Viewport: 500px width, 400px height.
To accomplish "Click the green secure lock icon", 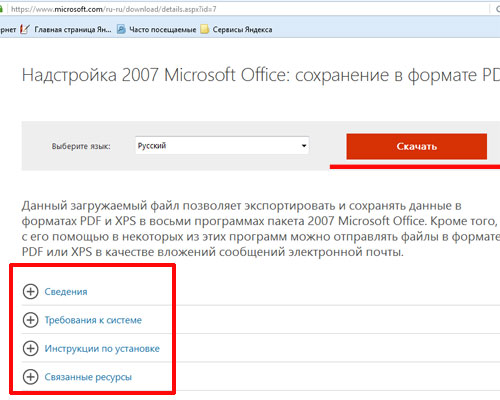I will [1, 9].
